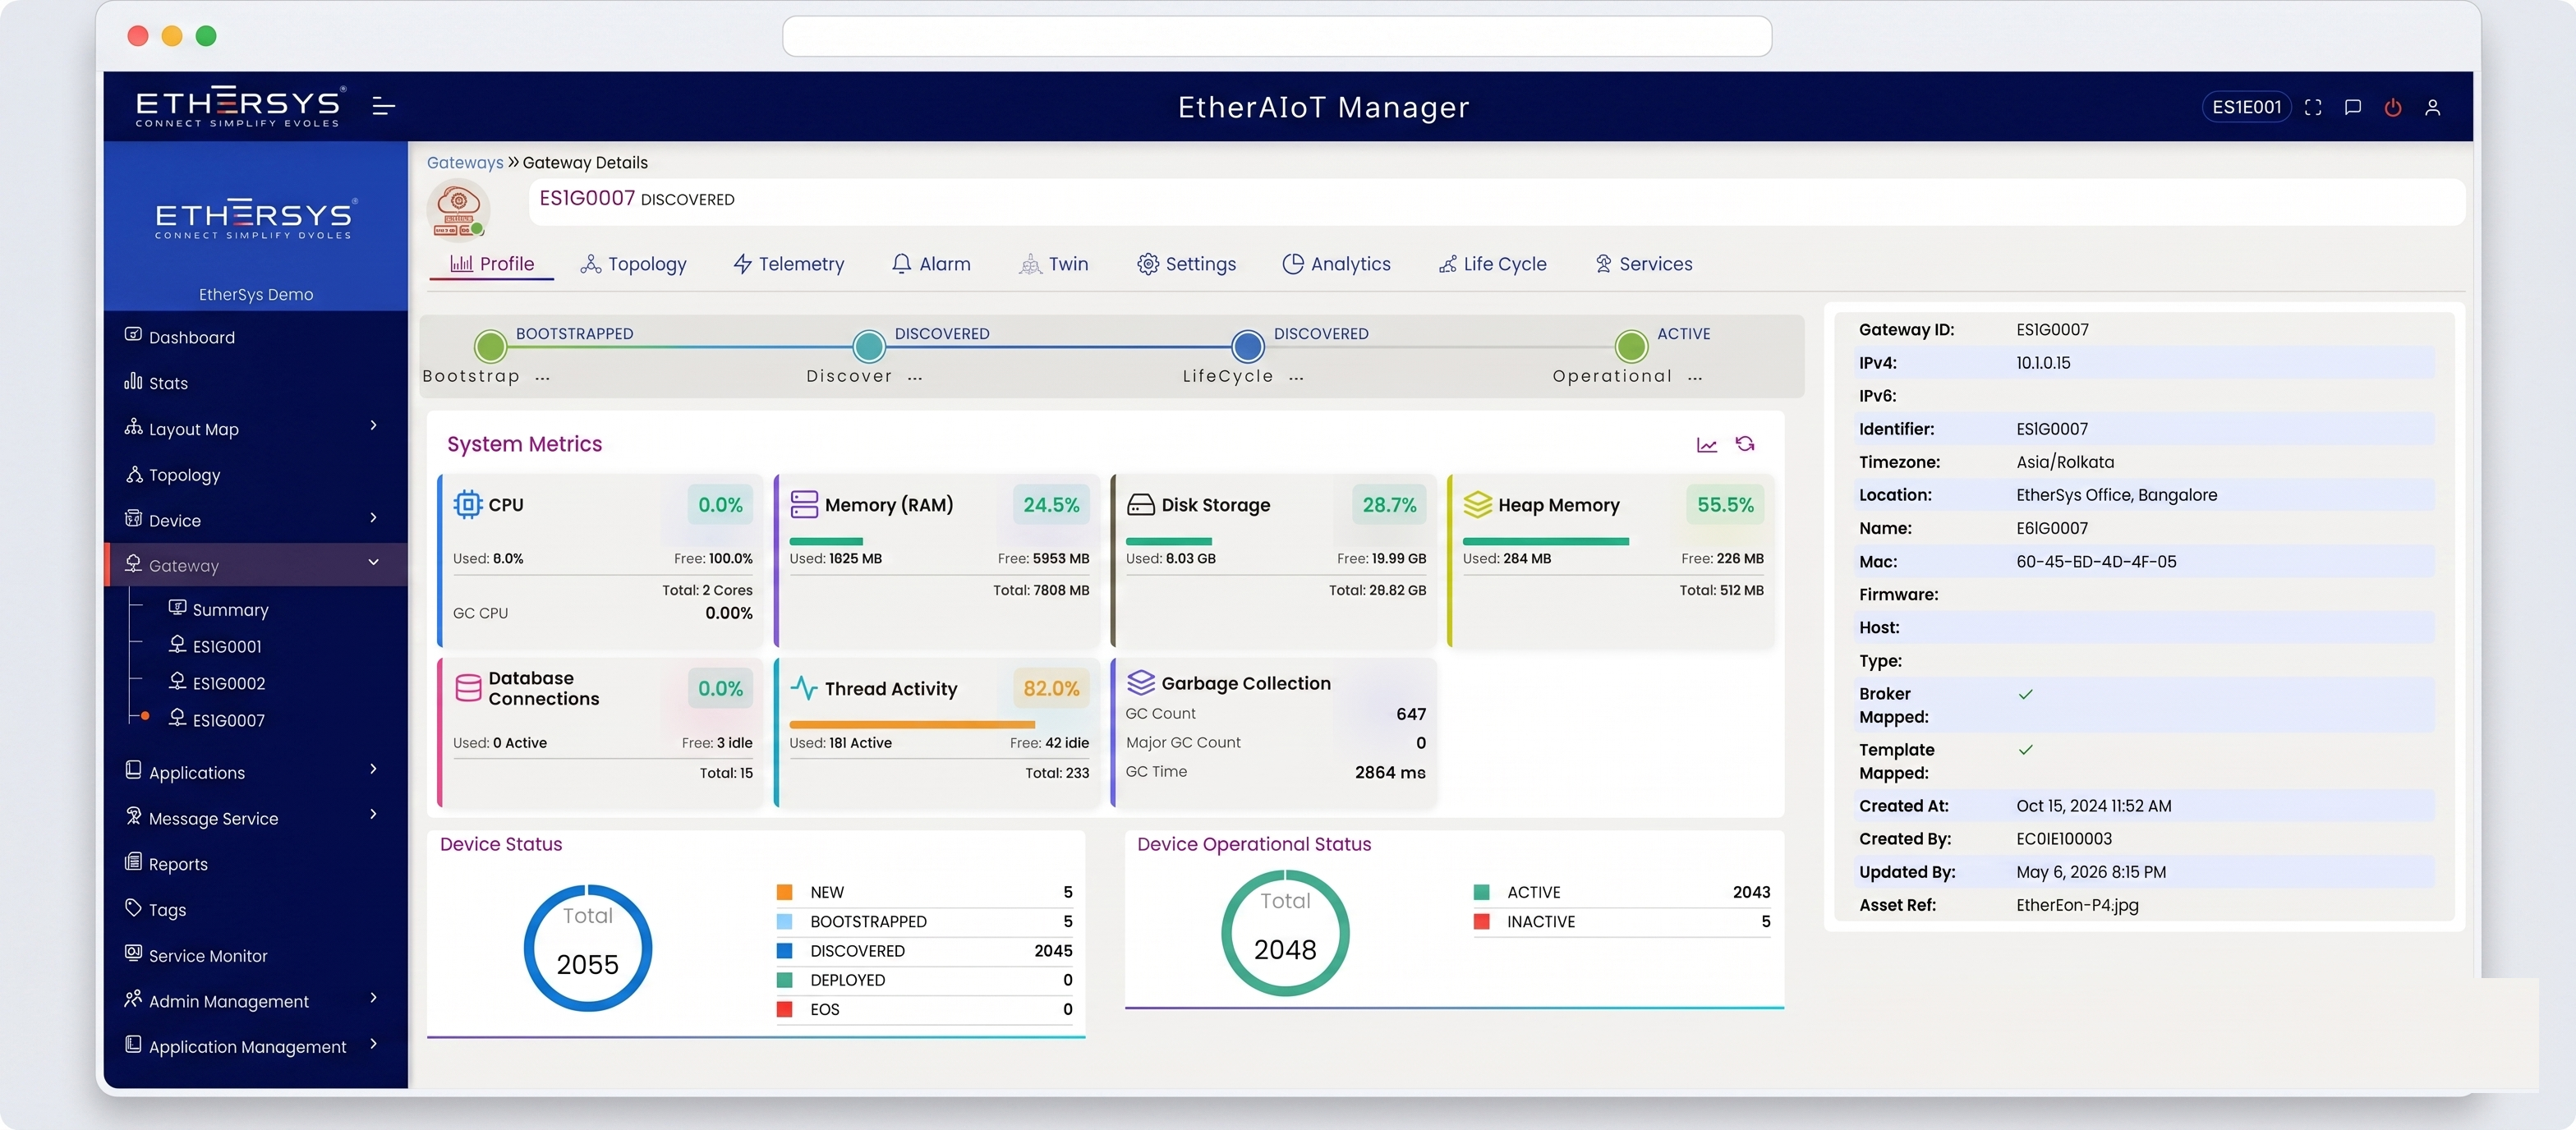Click the CPU chip icon

467,504
